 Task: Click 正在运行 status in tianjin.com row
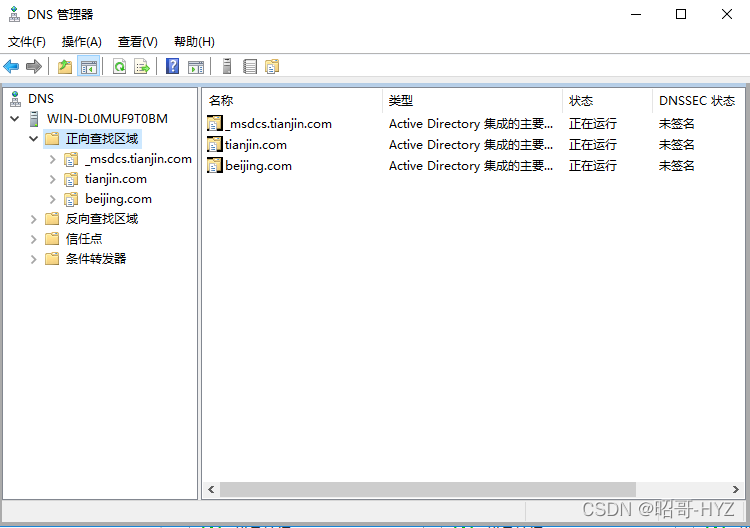tap(593, 144)
